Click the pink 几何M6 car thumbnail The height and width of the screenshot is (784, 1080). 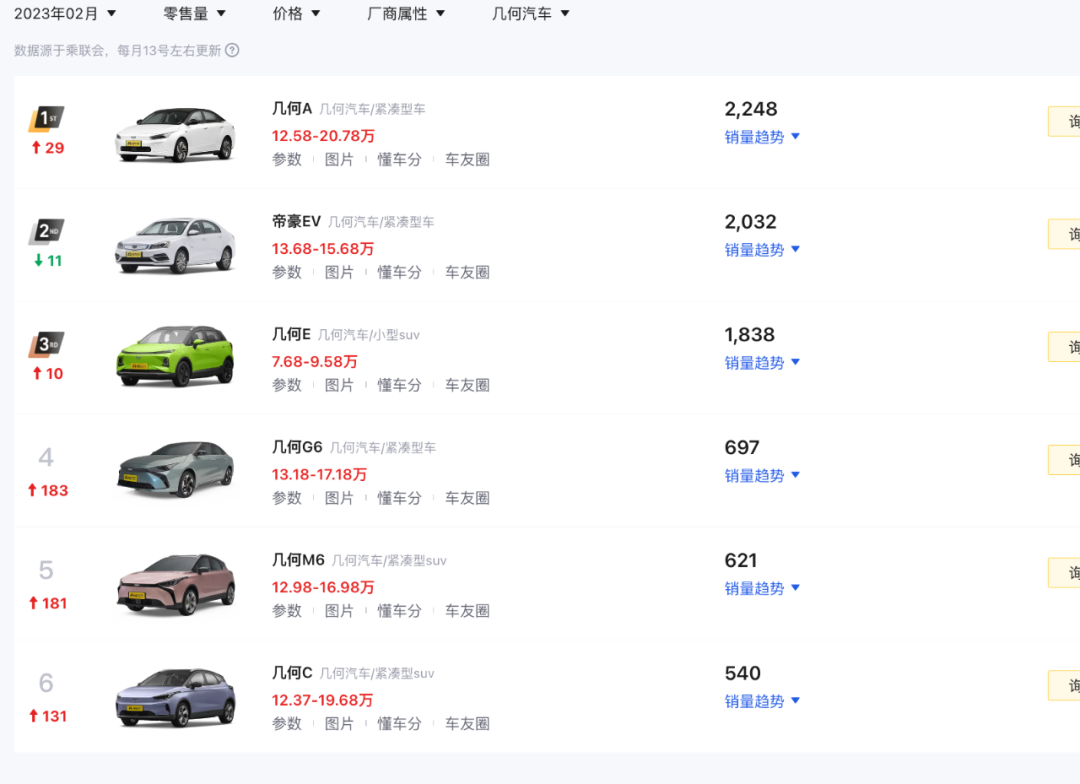click(176, 584)
